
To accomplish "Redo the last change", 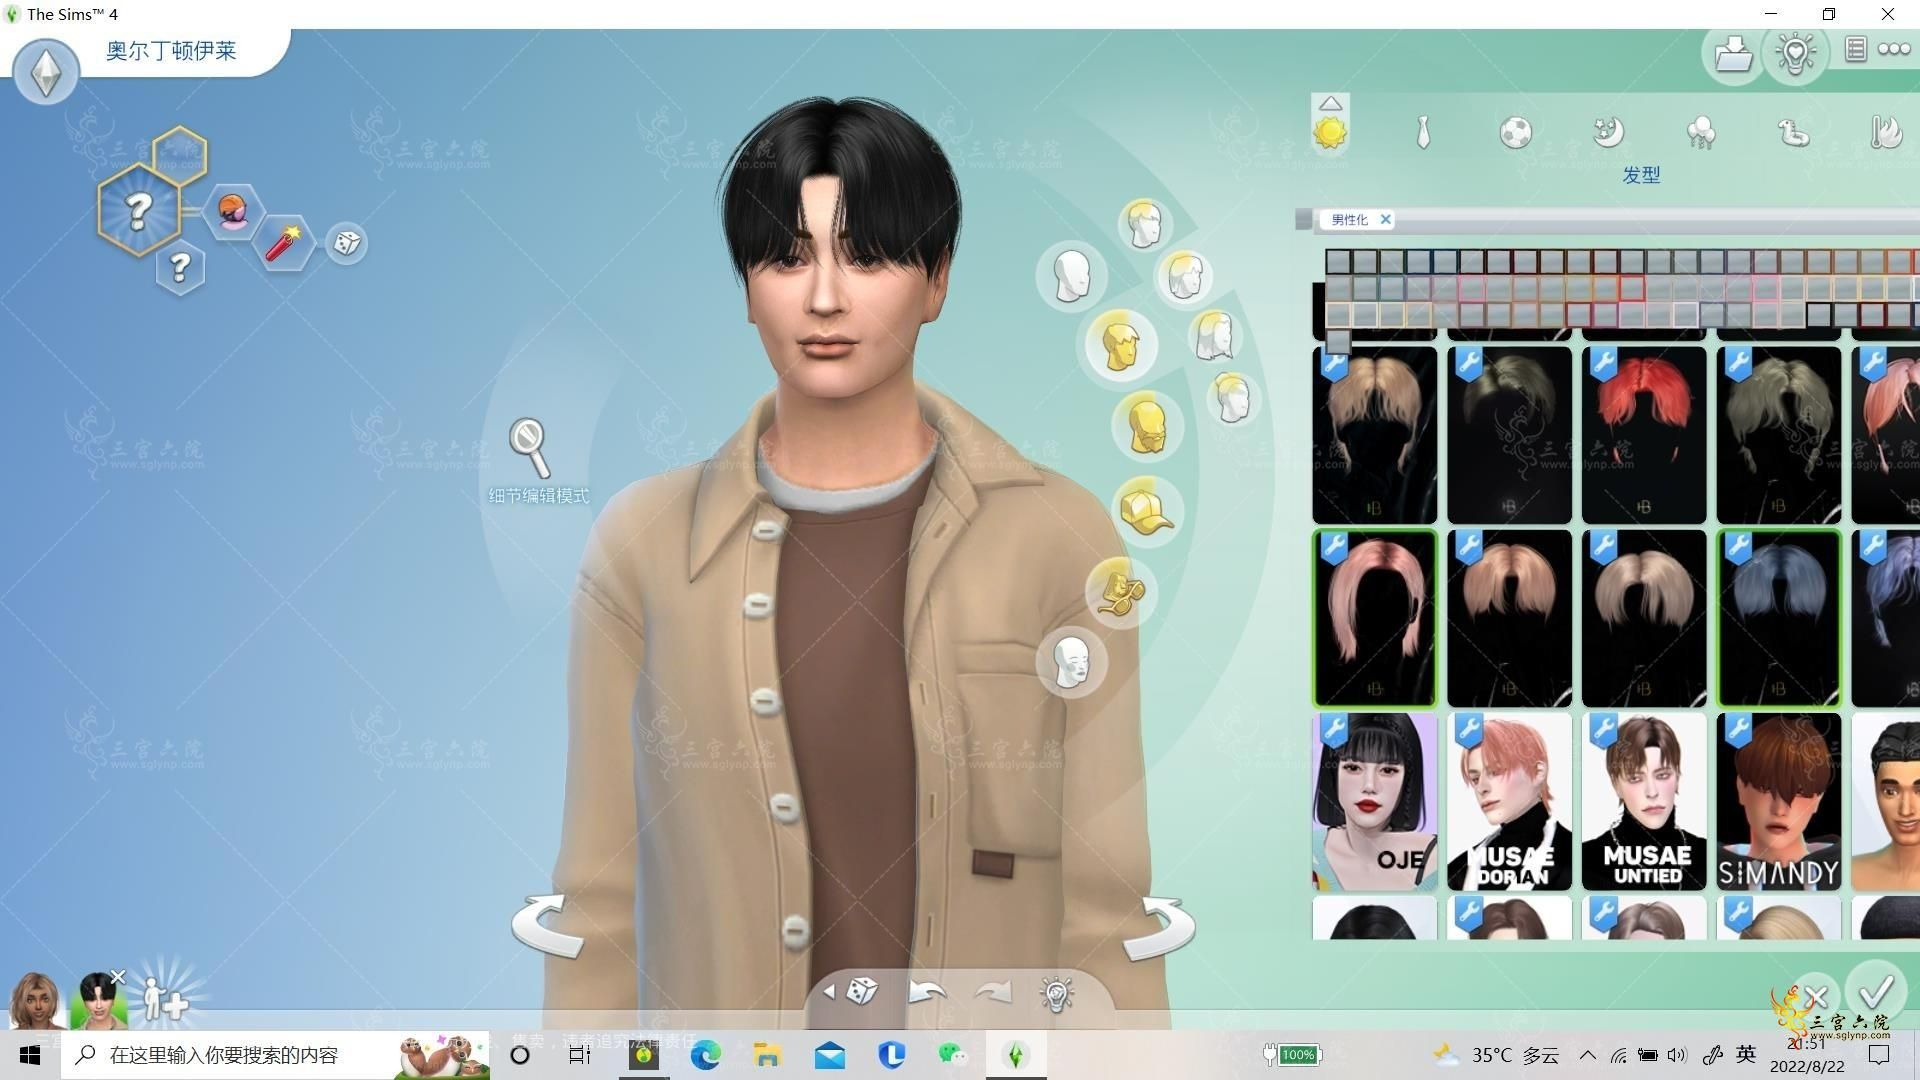I will coord(993,992).
